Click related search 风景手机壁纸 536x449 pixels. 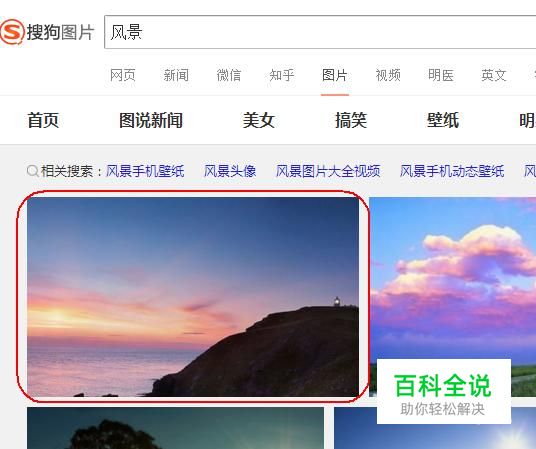coord(145,171)
